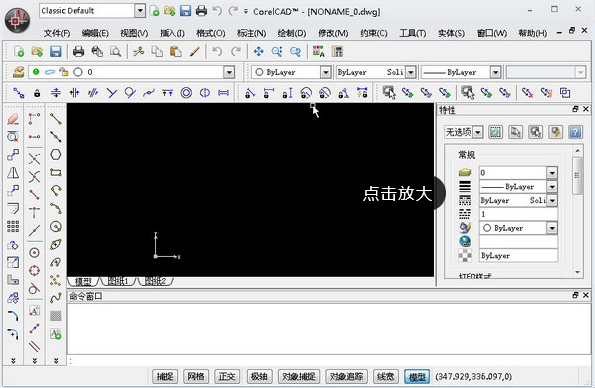Click the Open folder icon in standard toolbar
This screenshot has width=595, height=388.
coord(37,51)
